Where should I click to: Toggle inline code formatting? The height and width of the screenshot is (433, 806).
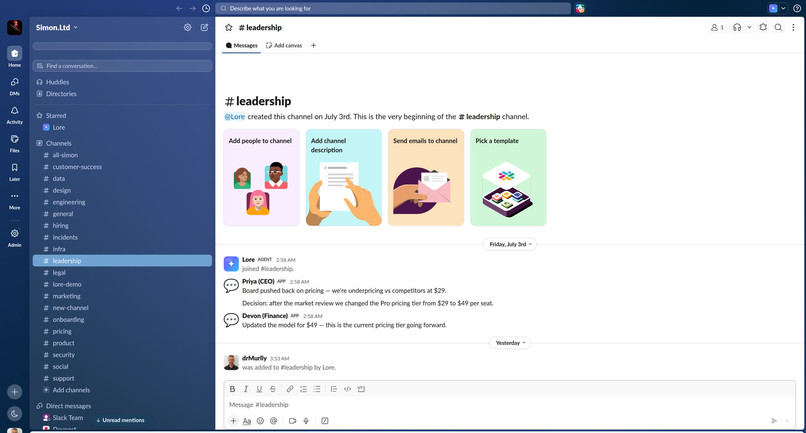[x=347, y=389]
